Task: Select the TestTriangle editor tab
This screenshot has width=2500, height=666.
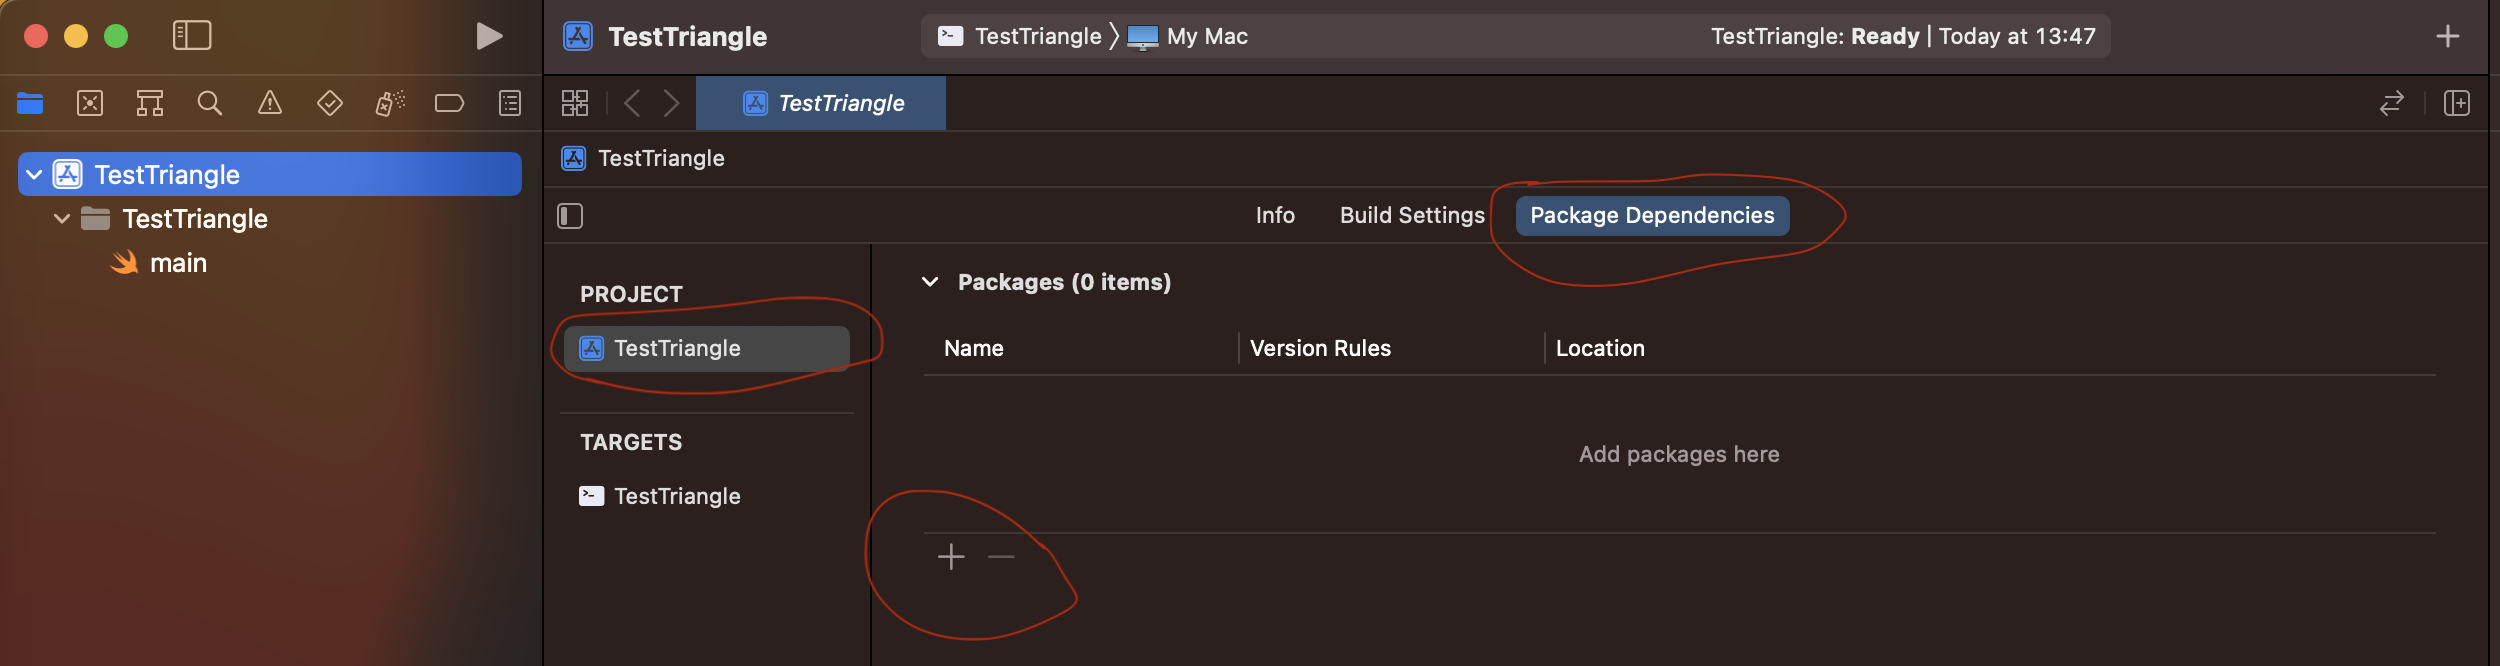Action: (821, 103)
